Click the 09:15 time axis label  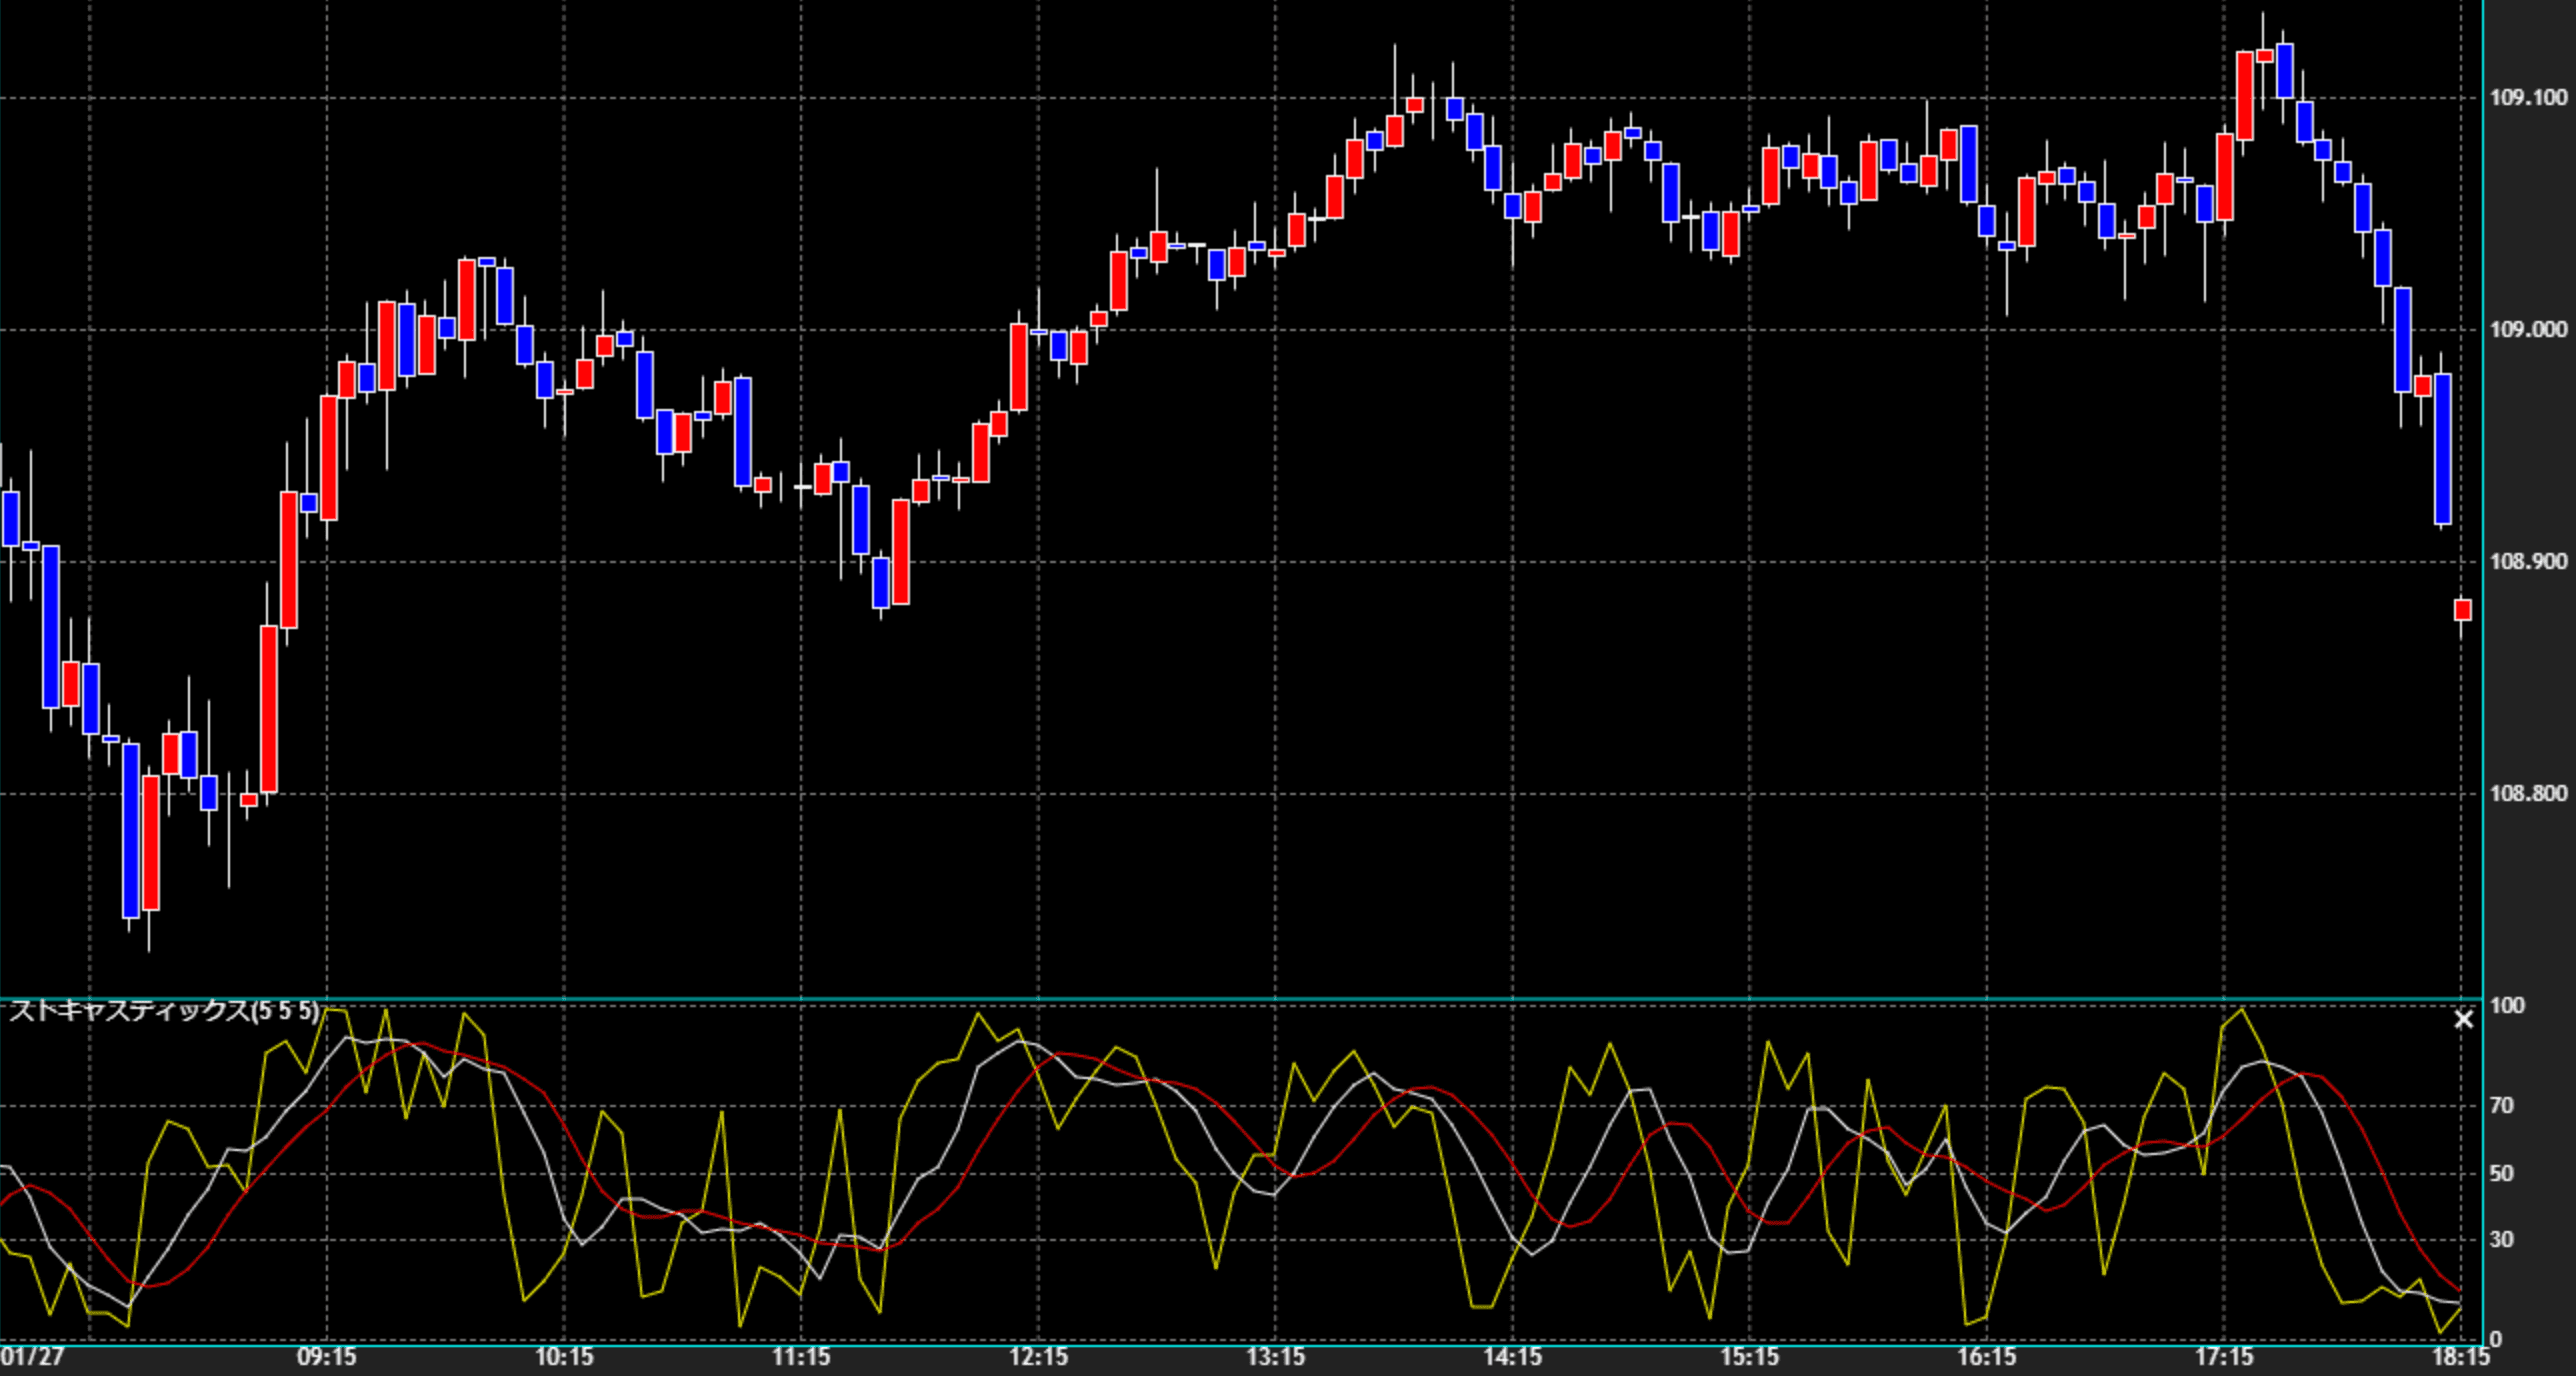point(327,1357)
